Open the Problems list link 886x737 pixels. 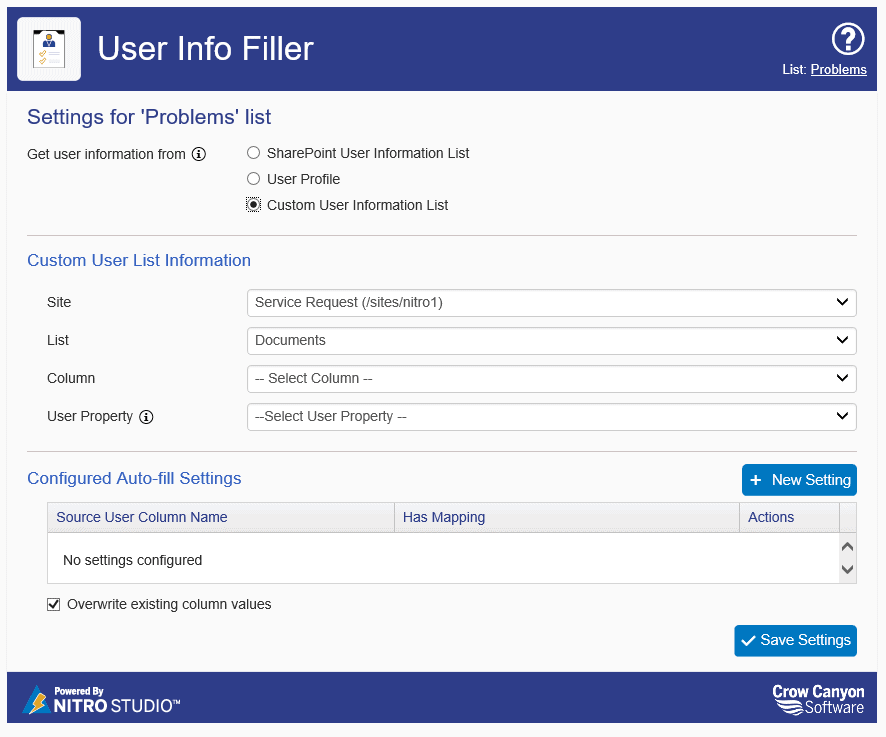tap(839, 70)
